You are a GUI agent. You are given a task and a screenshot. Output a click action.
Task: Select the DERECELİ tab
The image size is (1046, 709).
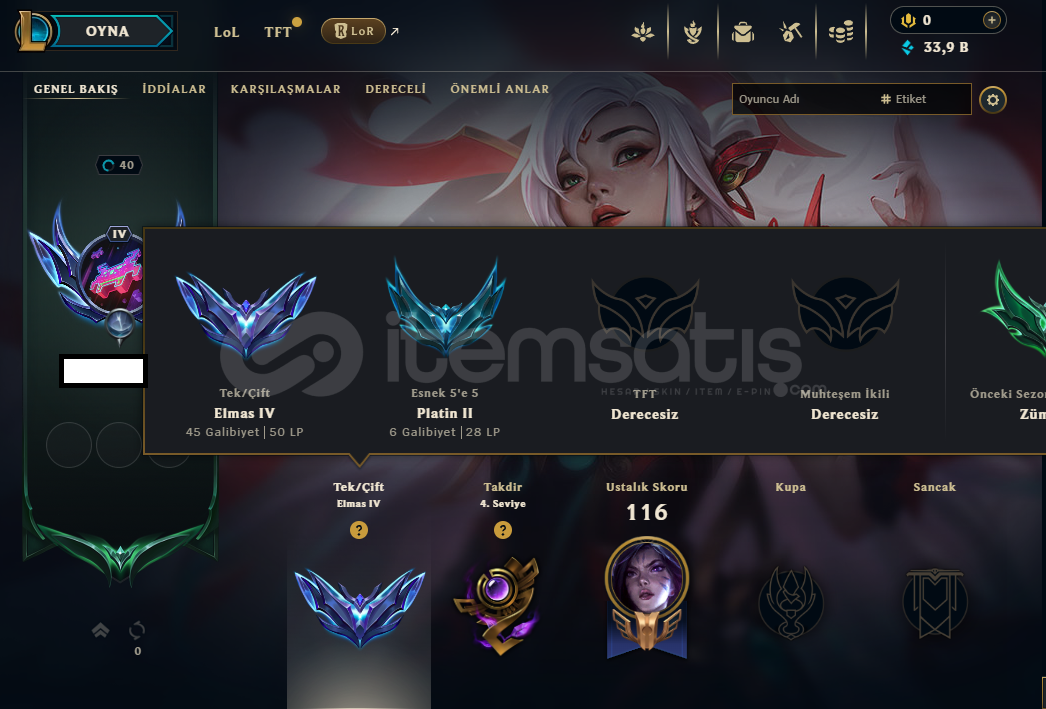[x=396, y=89]
